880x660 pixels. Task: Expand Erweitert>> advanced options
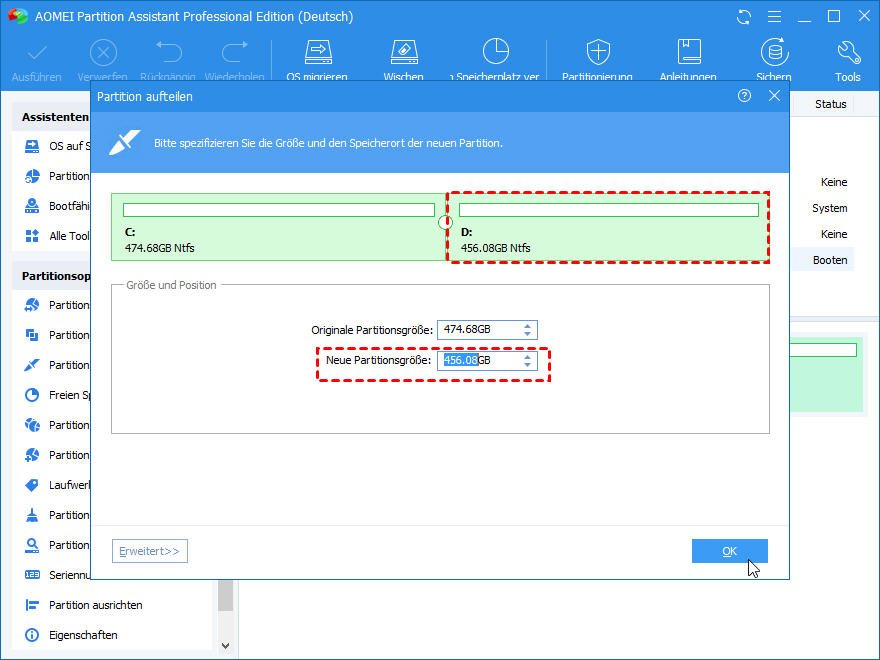coord(150,551)
